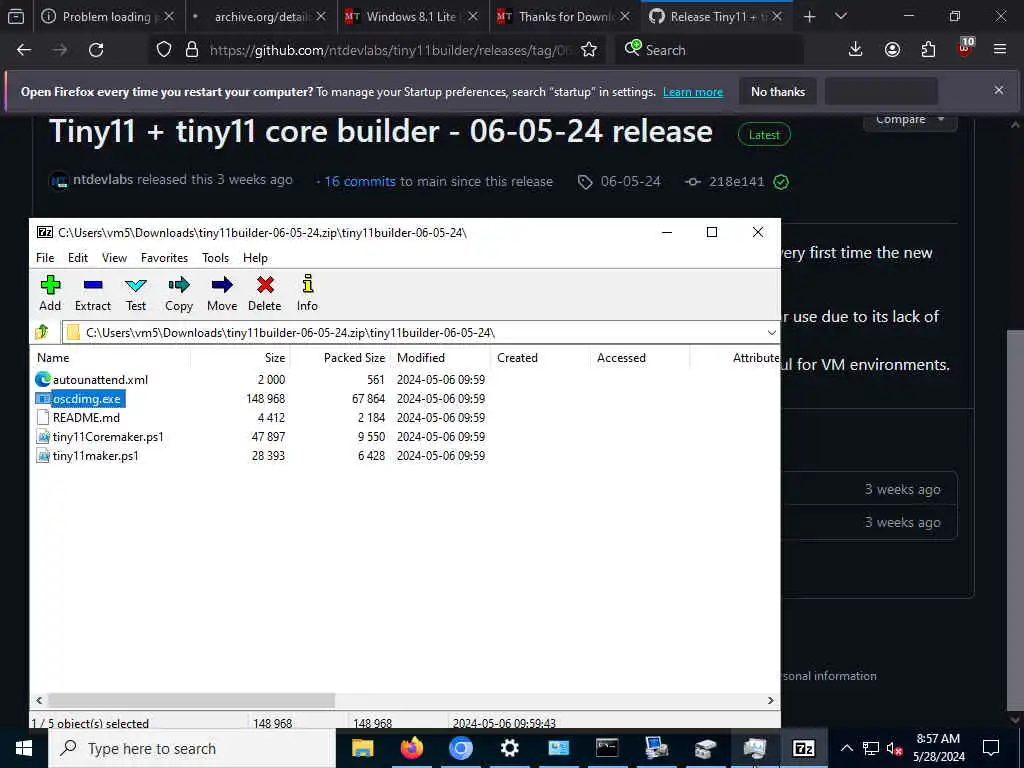Go up one folder level in 7-Zip

[x=42, y=332]
